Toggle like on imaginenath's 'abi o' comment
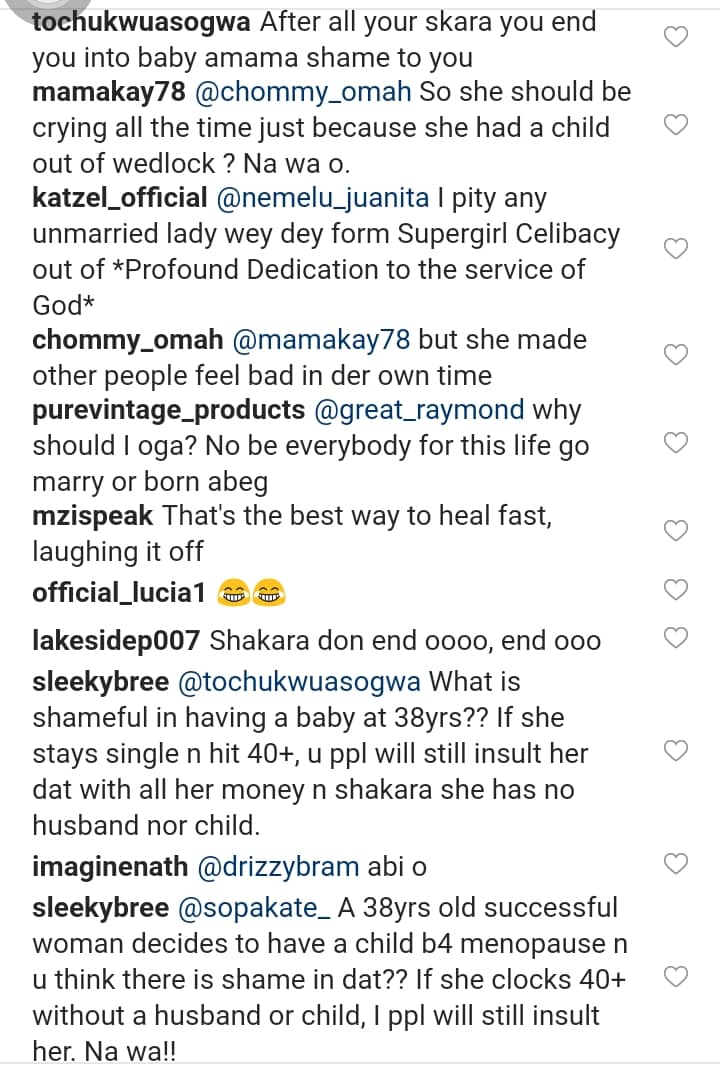This screenshot has height=1072, width=720. click(677, 862)
